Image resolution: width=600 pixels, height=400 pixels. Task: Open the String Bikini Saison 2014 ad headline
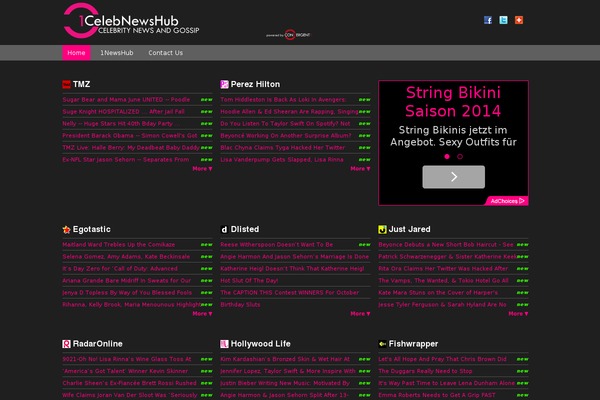453,102
